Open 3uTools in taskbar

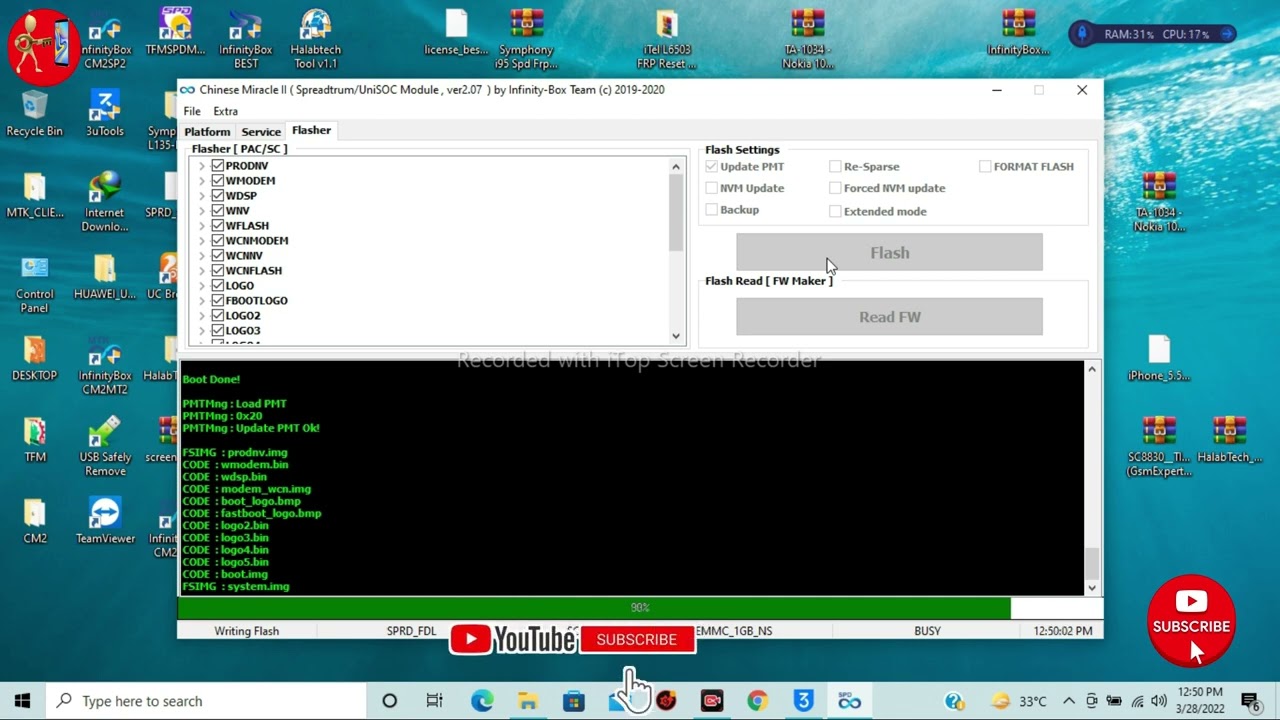click(x=803, y=701)
